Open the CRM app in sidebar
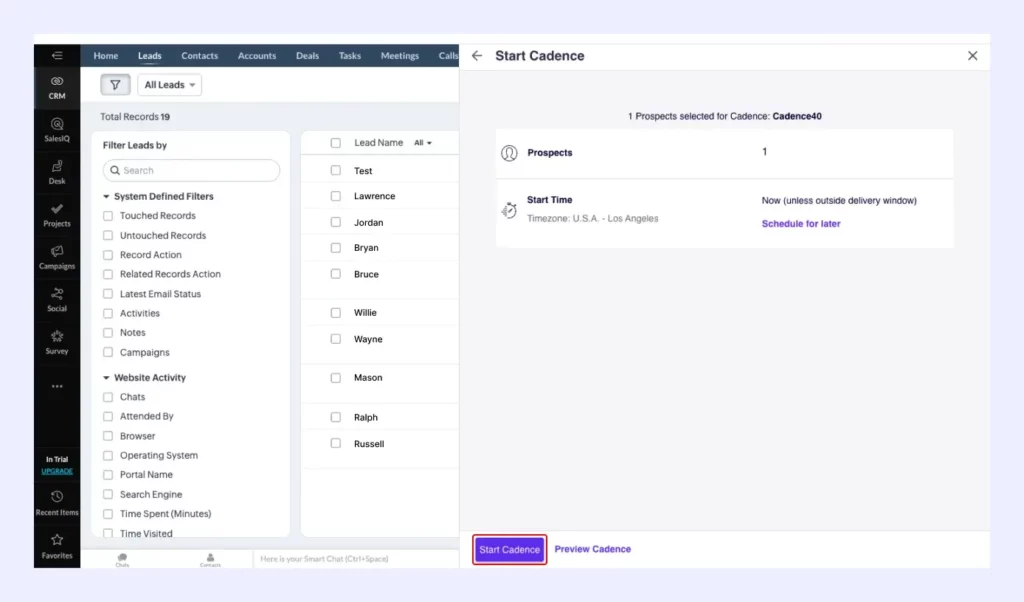This screenshot has width=1024, height=602. click(x=57, y=87)
